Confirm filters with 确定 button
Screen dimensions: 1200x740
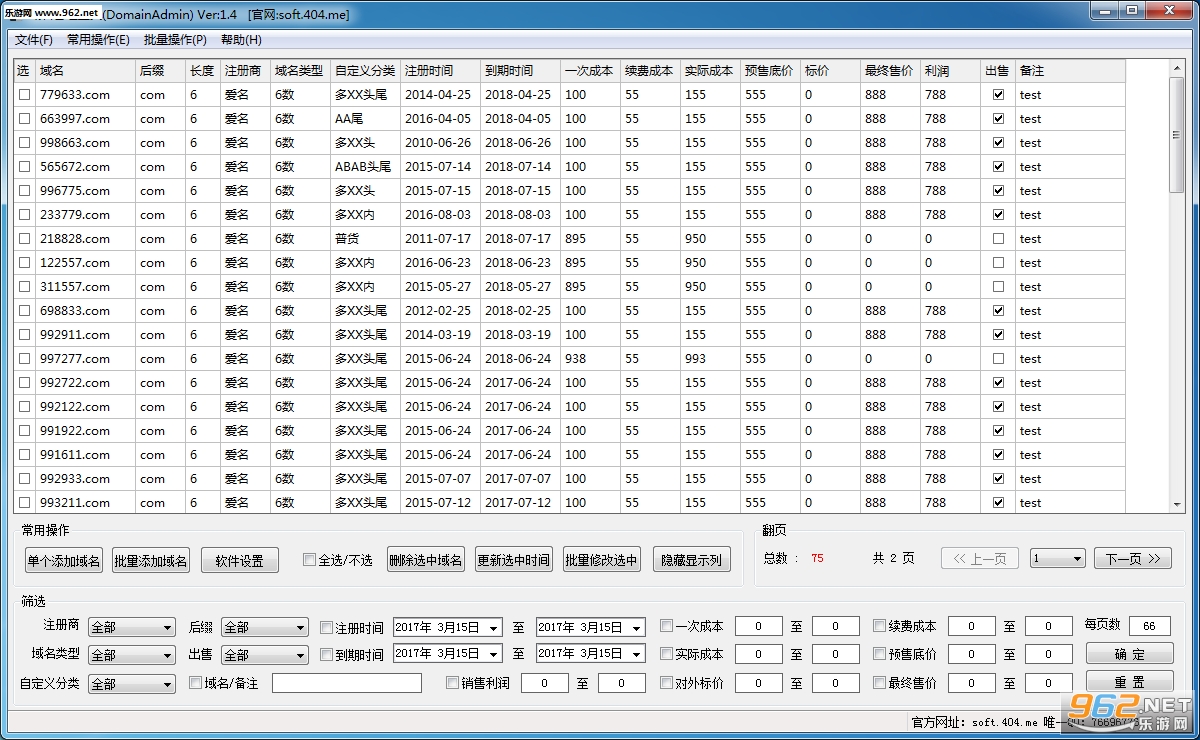[1130, 654]
